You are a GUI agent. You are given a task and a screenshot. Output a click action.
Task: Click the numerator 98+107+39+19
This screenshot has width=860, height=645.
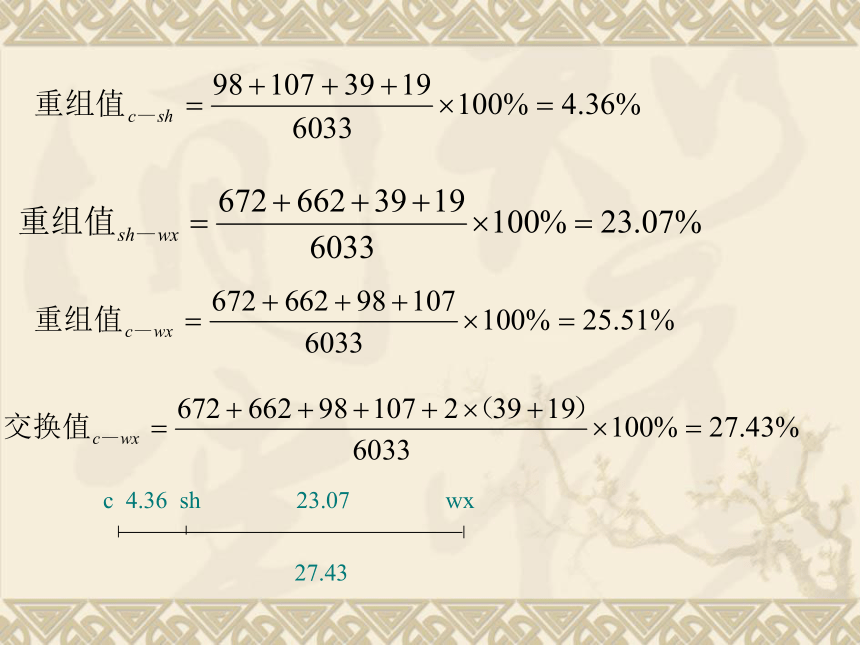point(322,85)
